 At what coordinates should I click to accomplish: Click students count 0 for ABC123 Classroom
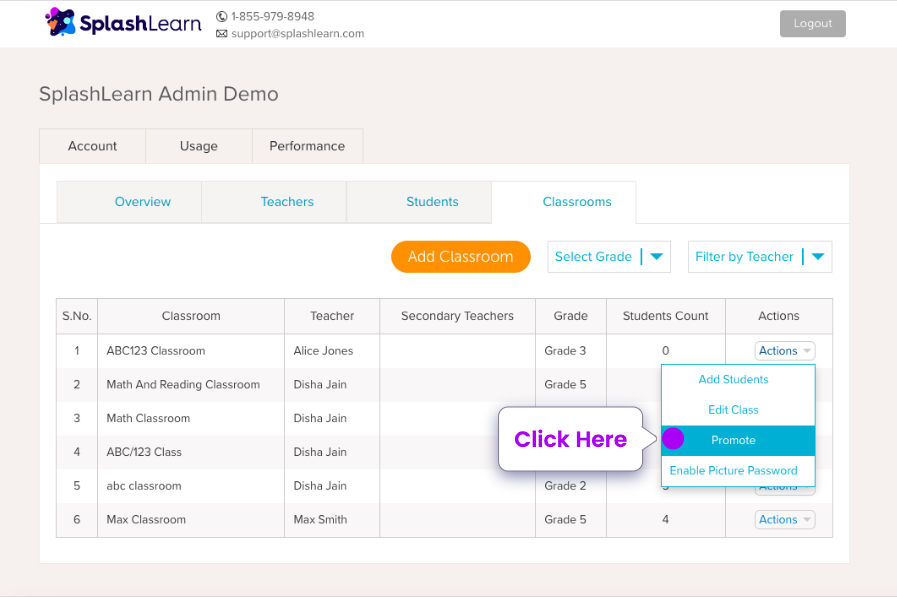(x=665, y=351)
